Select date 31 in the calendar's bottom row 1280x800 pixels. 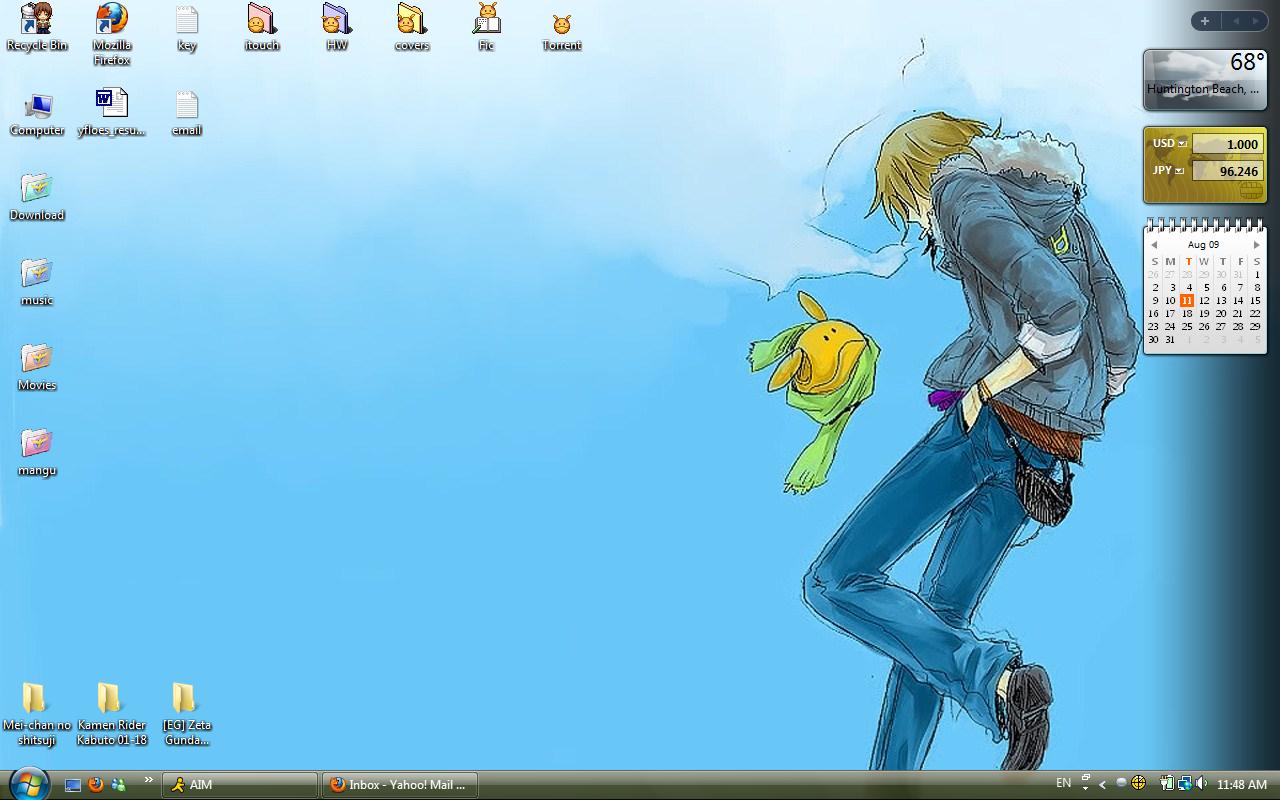coord(1170,339)
